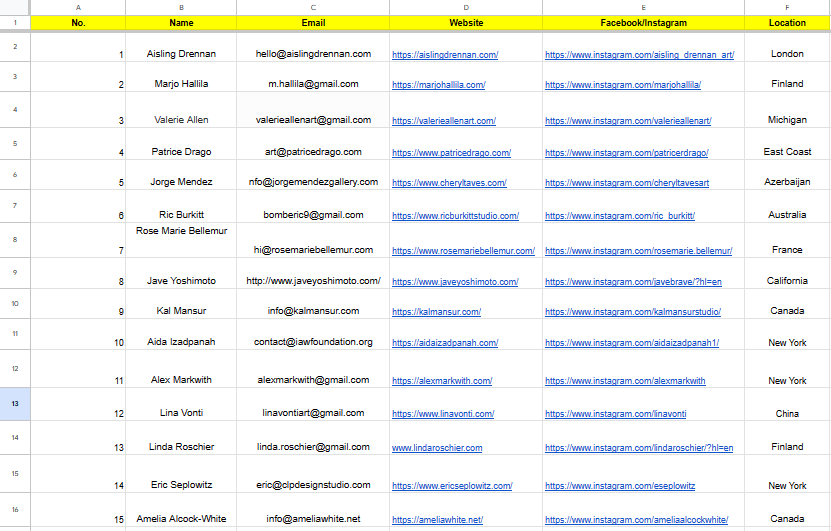Open Instagram link for javebrave

633,282
